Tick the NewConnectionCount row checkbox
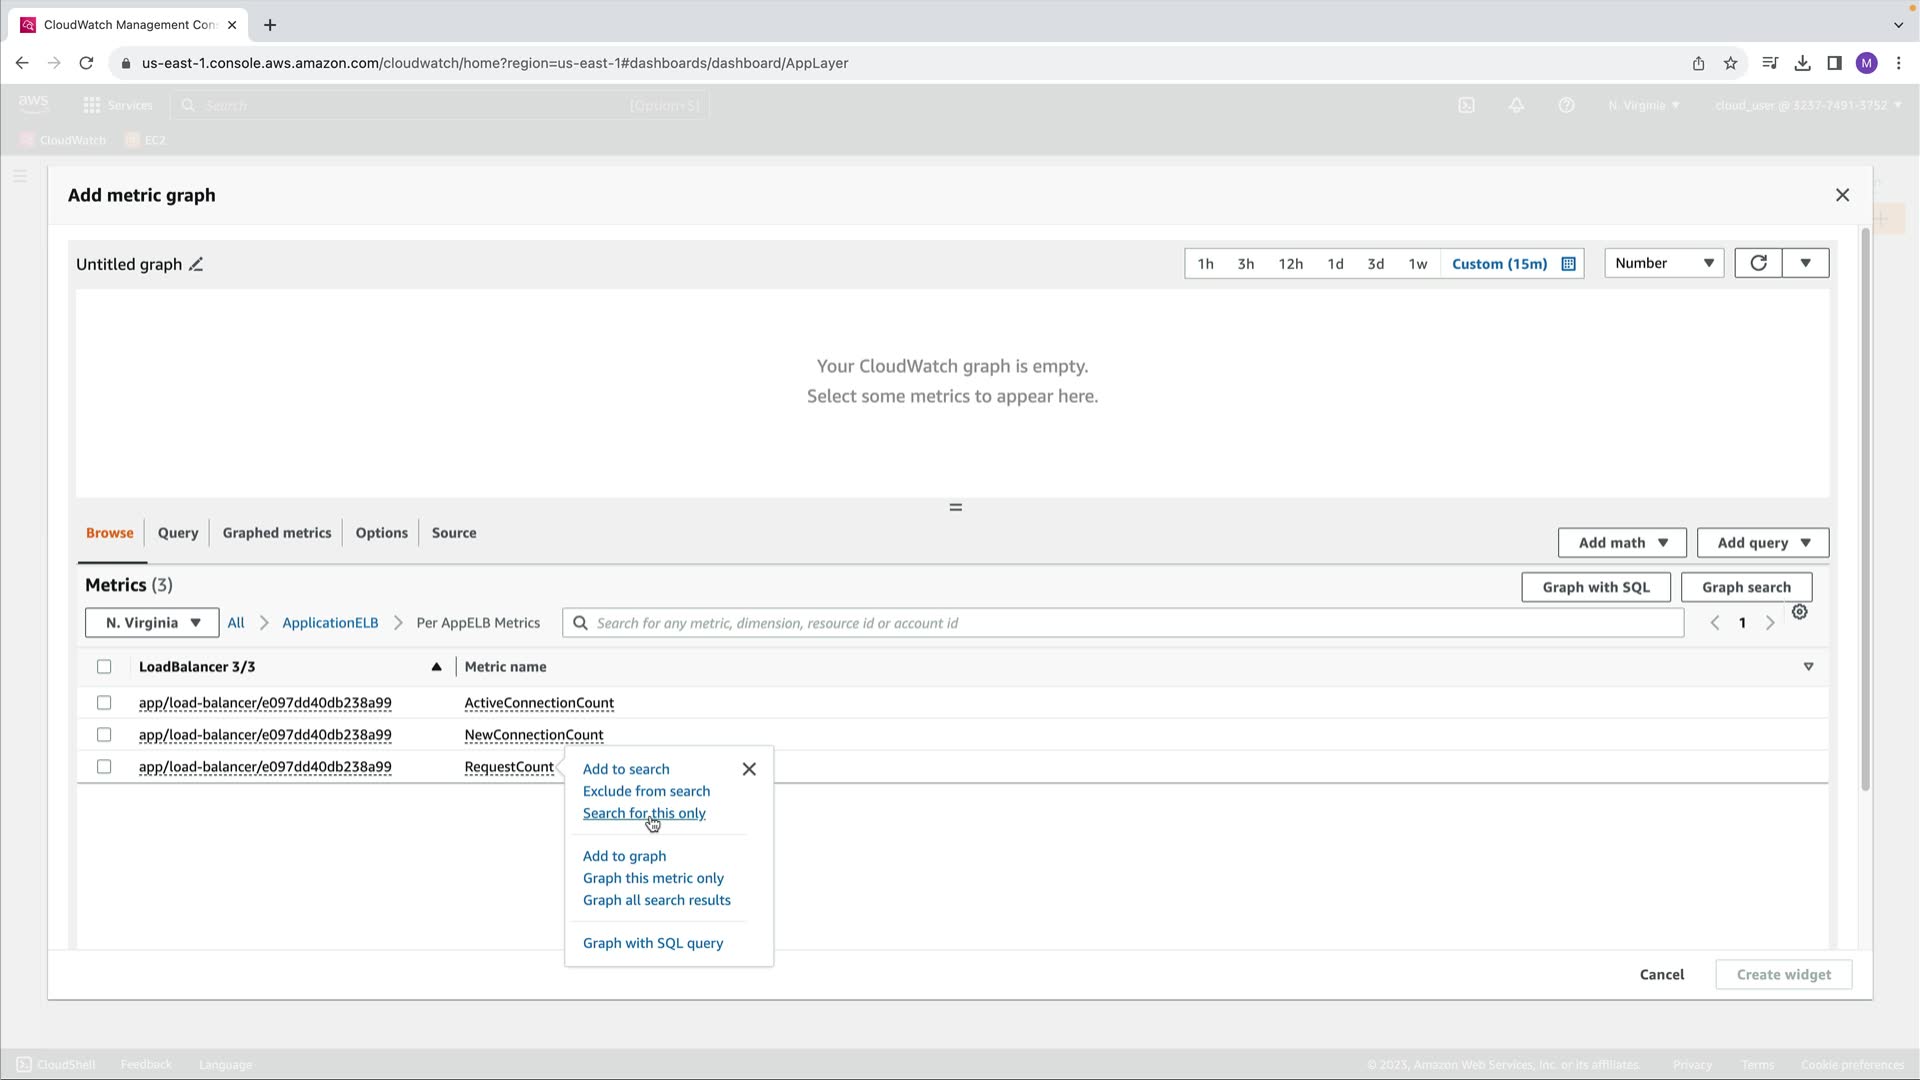 tap(104, 735)
